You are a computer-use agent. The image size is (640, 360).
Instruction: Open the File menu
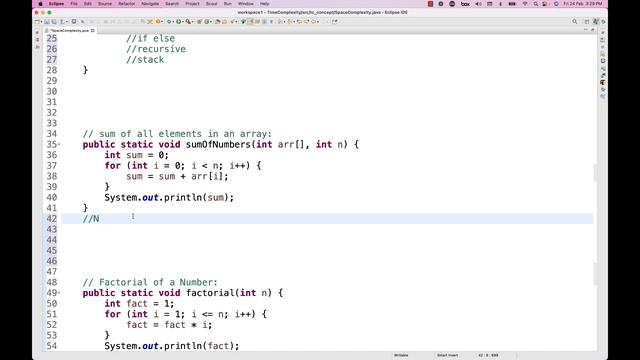[74, 4]
